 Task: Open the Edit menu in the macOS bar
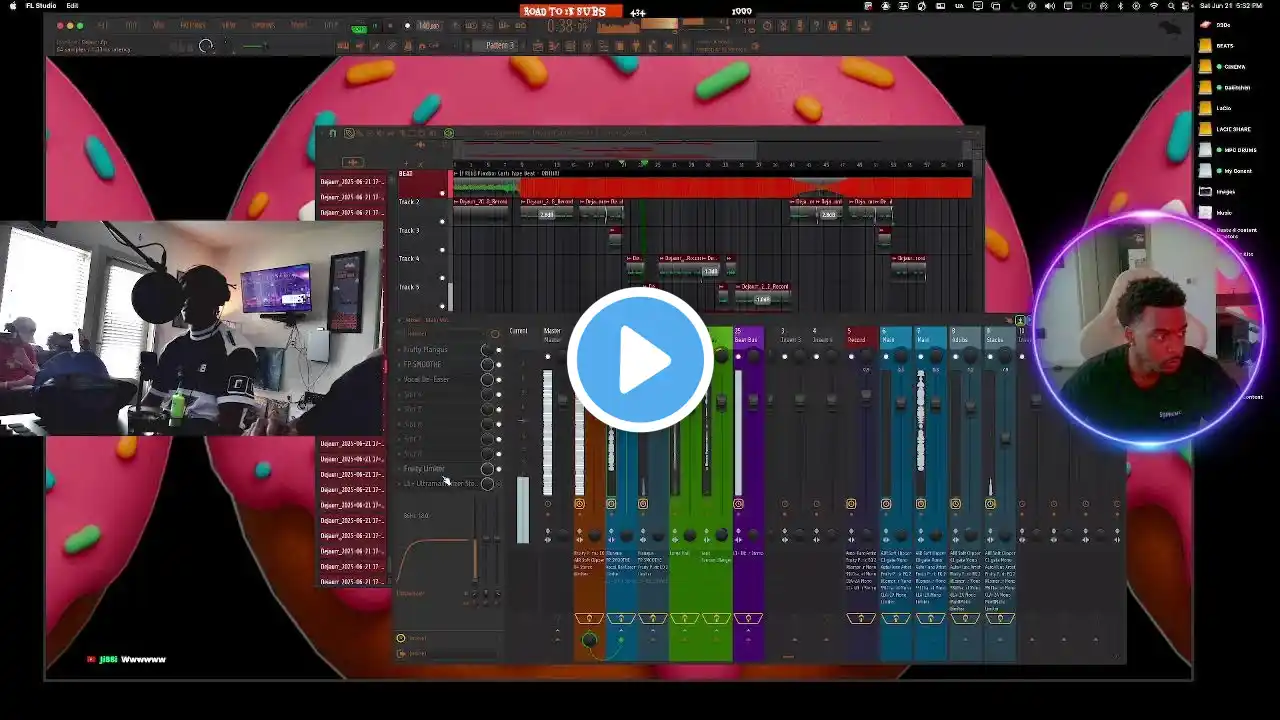73,6
